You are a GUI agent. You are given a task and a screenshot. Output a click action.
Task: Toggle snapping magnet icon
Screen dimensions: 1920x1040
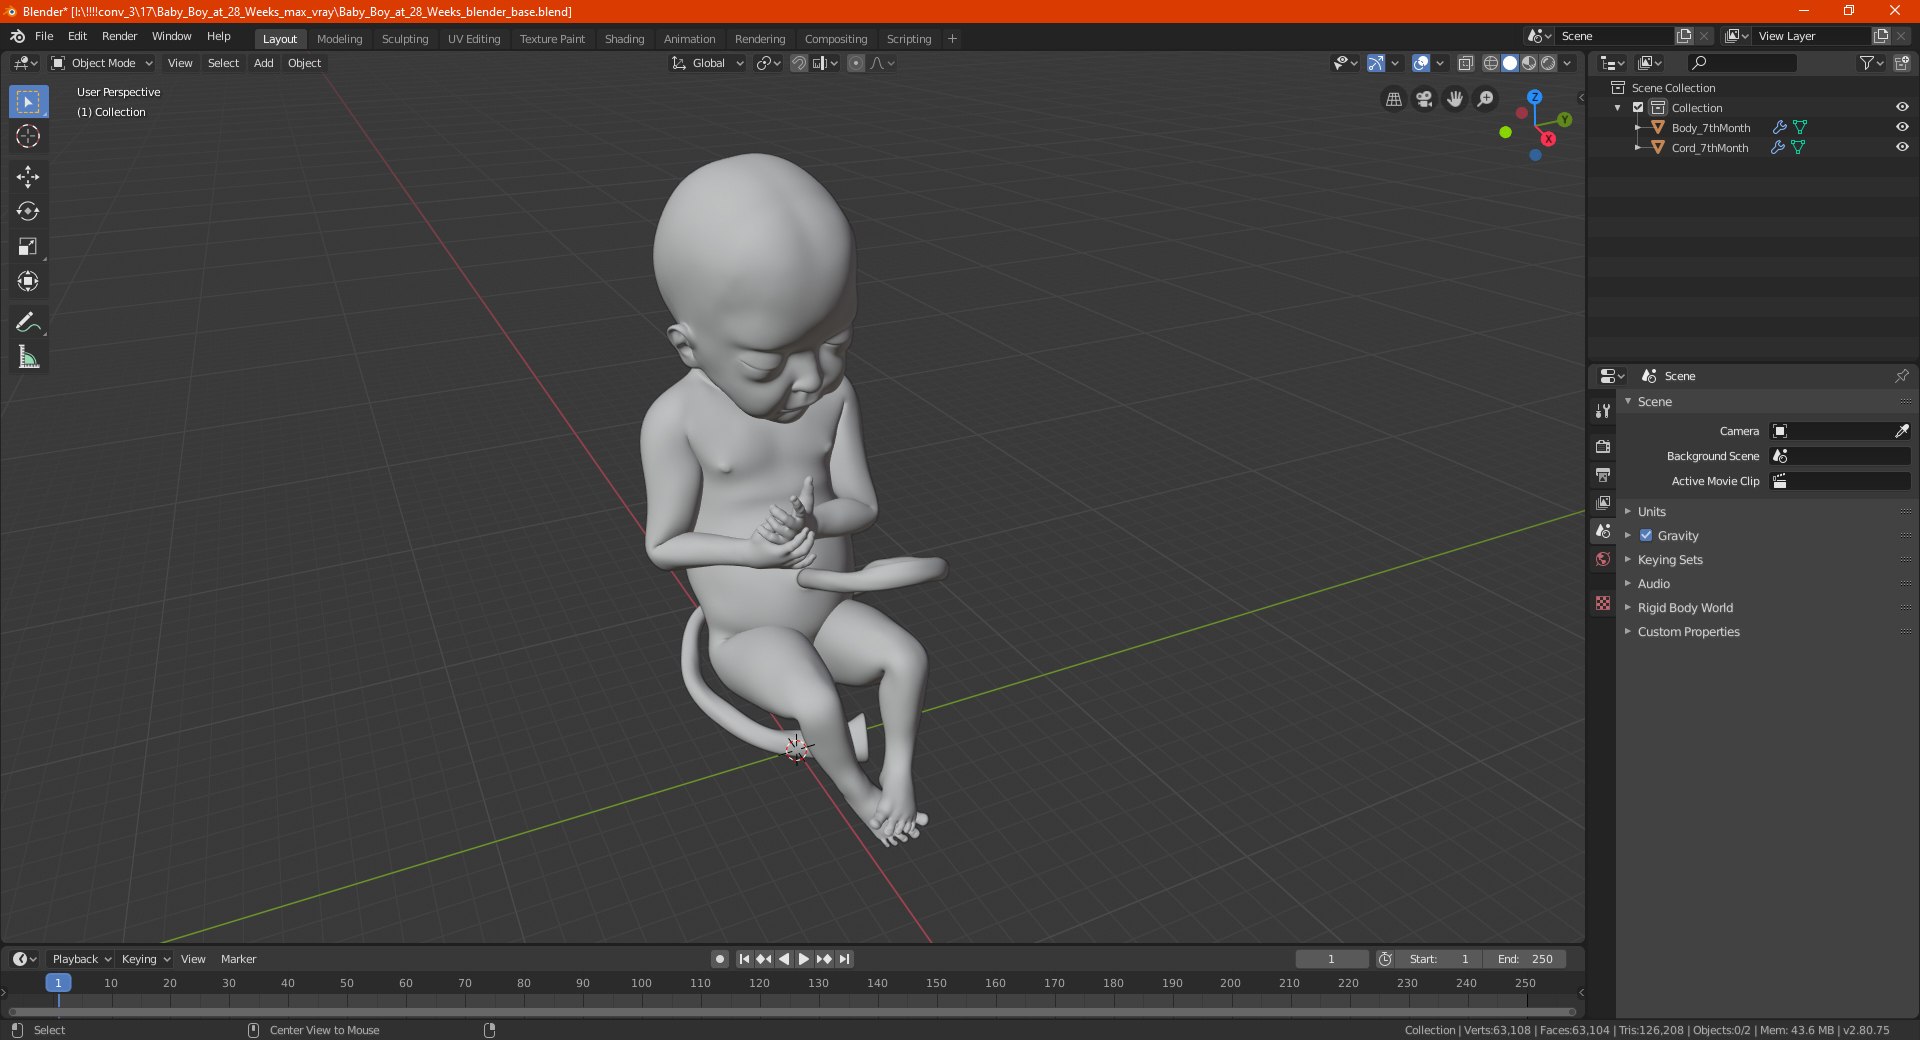[799, 63]
